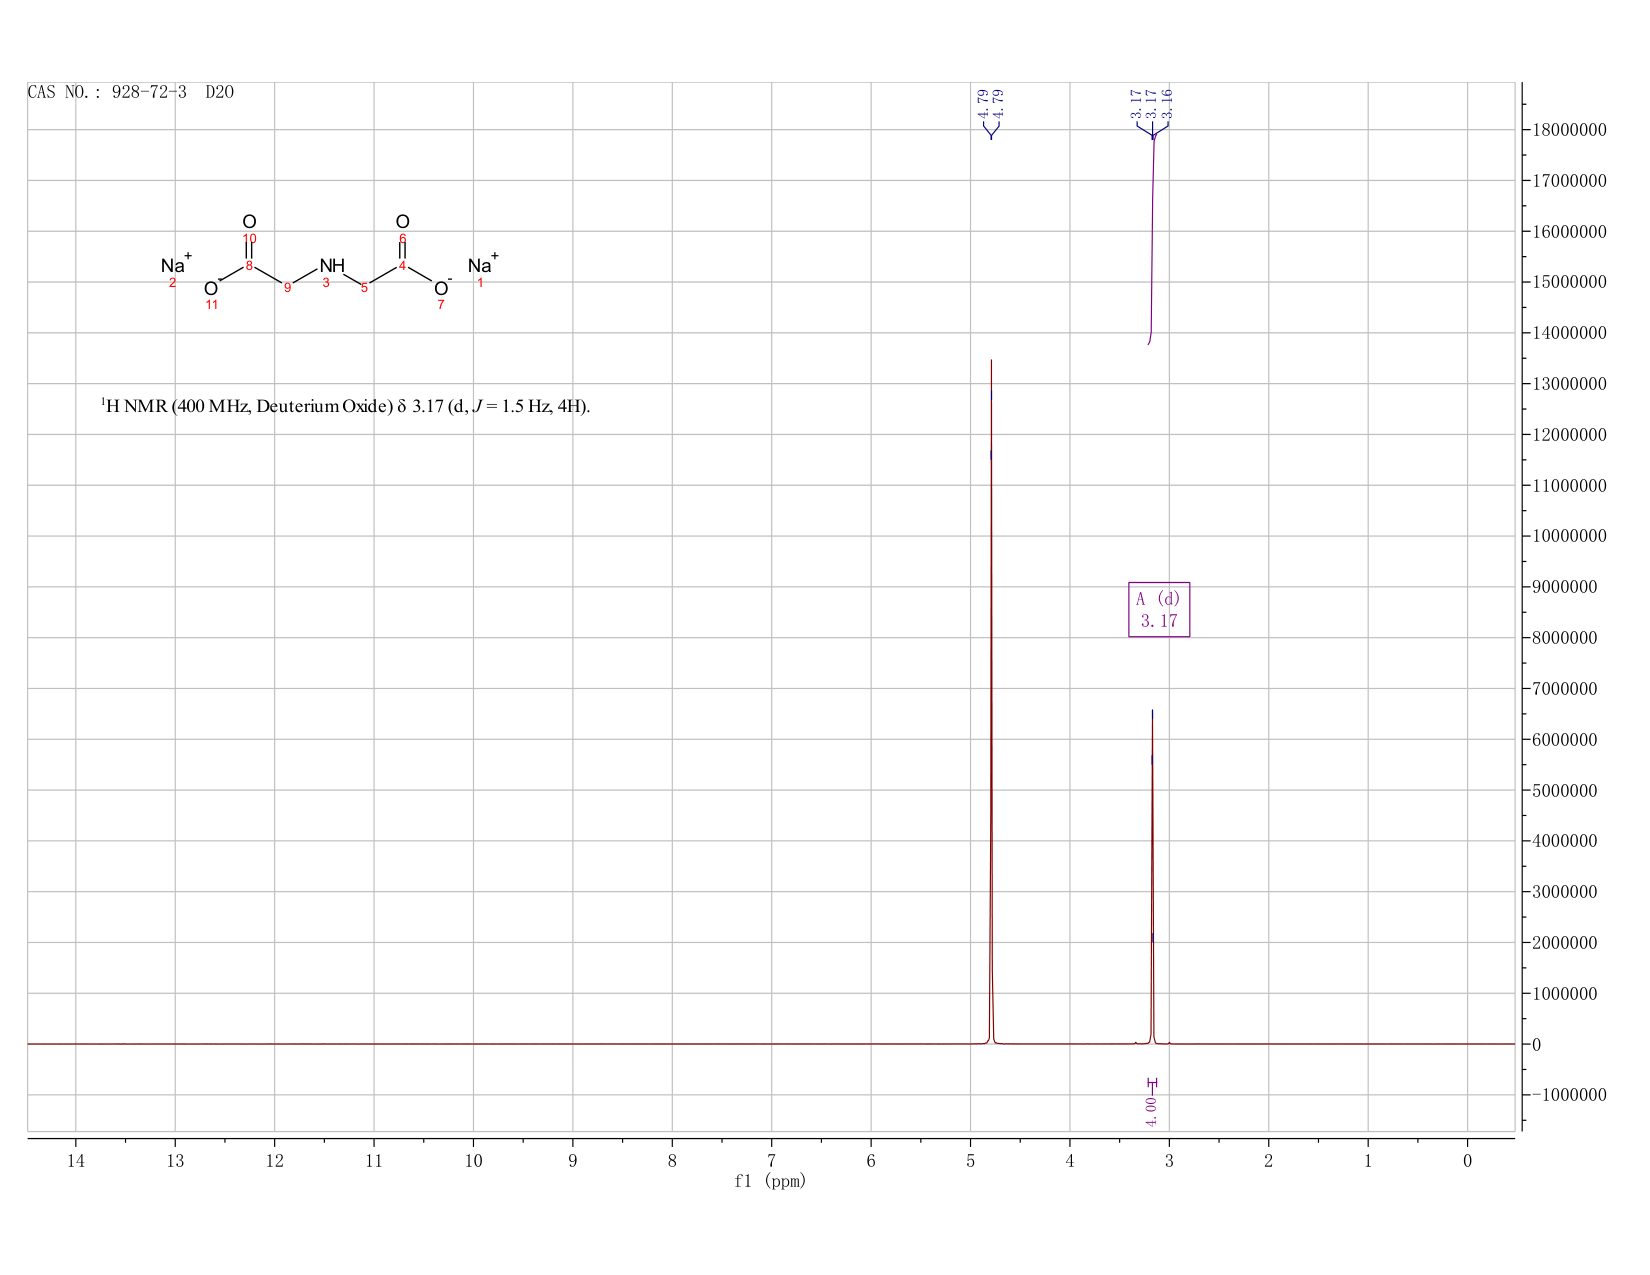
Task: Click the carbonyl O labeled 6
Action: pos(402,222)
